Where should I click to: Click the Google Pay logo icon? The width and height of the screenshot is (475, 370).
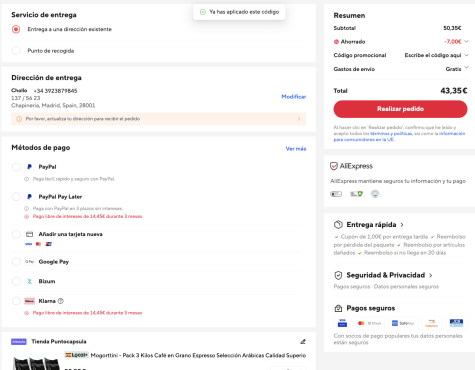coord(29,262)
